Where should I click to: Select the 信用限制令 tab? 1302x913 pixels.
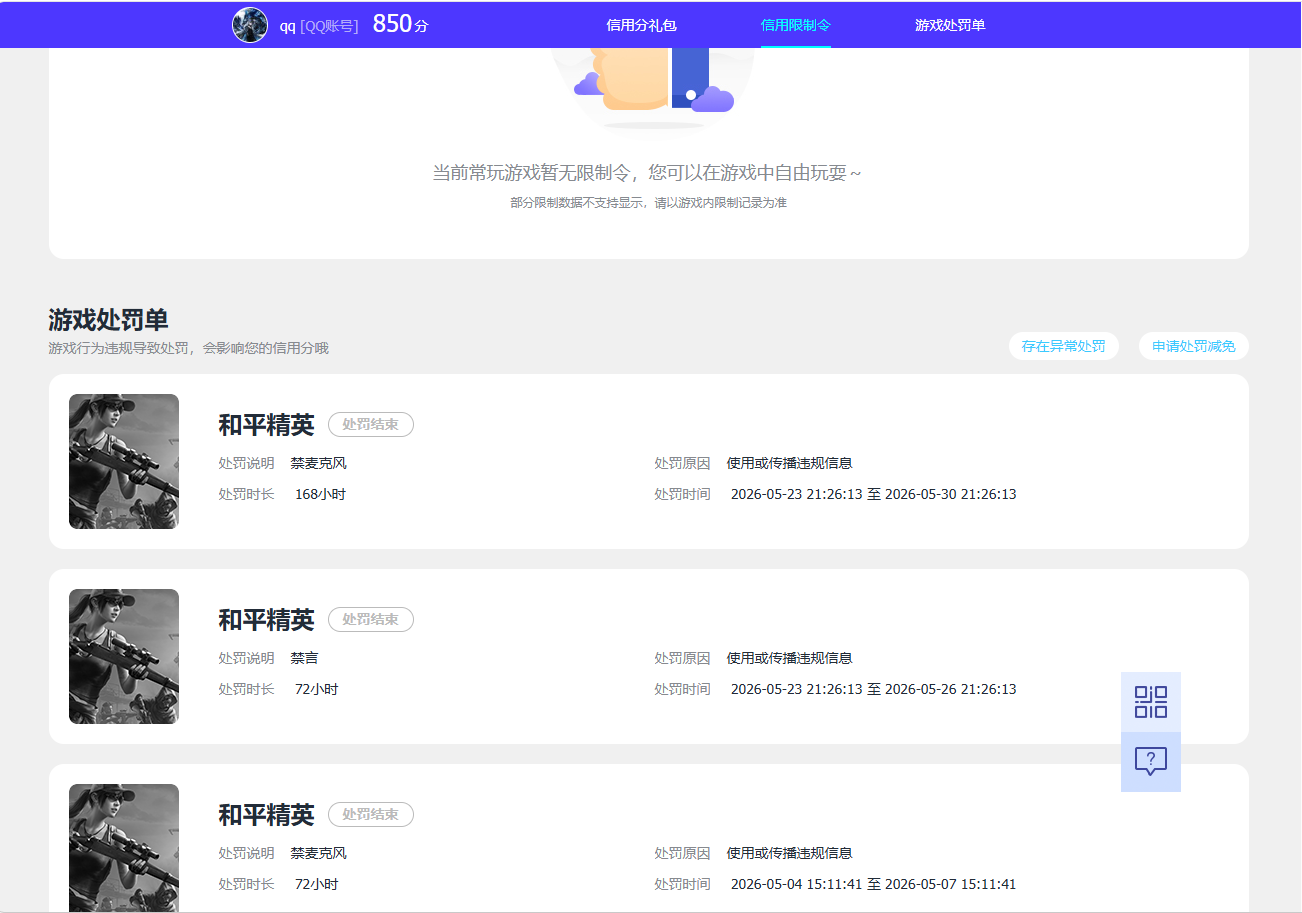(796, 25)
